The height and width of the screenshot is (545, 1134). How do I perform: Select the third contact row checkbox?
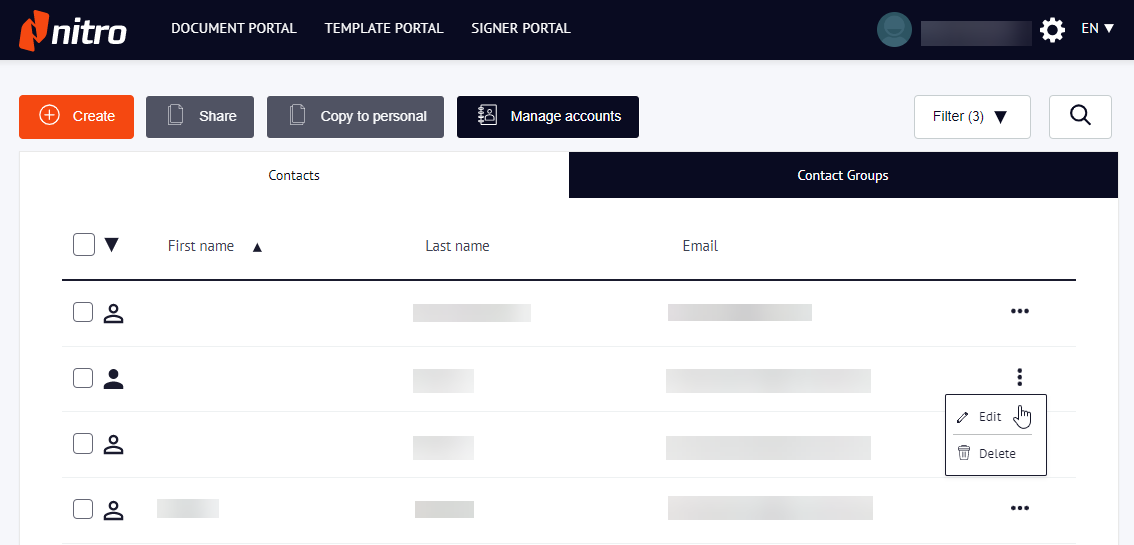pos(83,444)
